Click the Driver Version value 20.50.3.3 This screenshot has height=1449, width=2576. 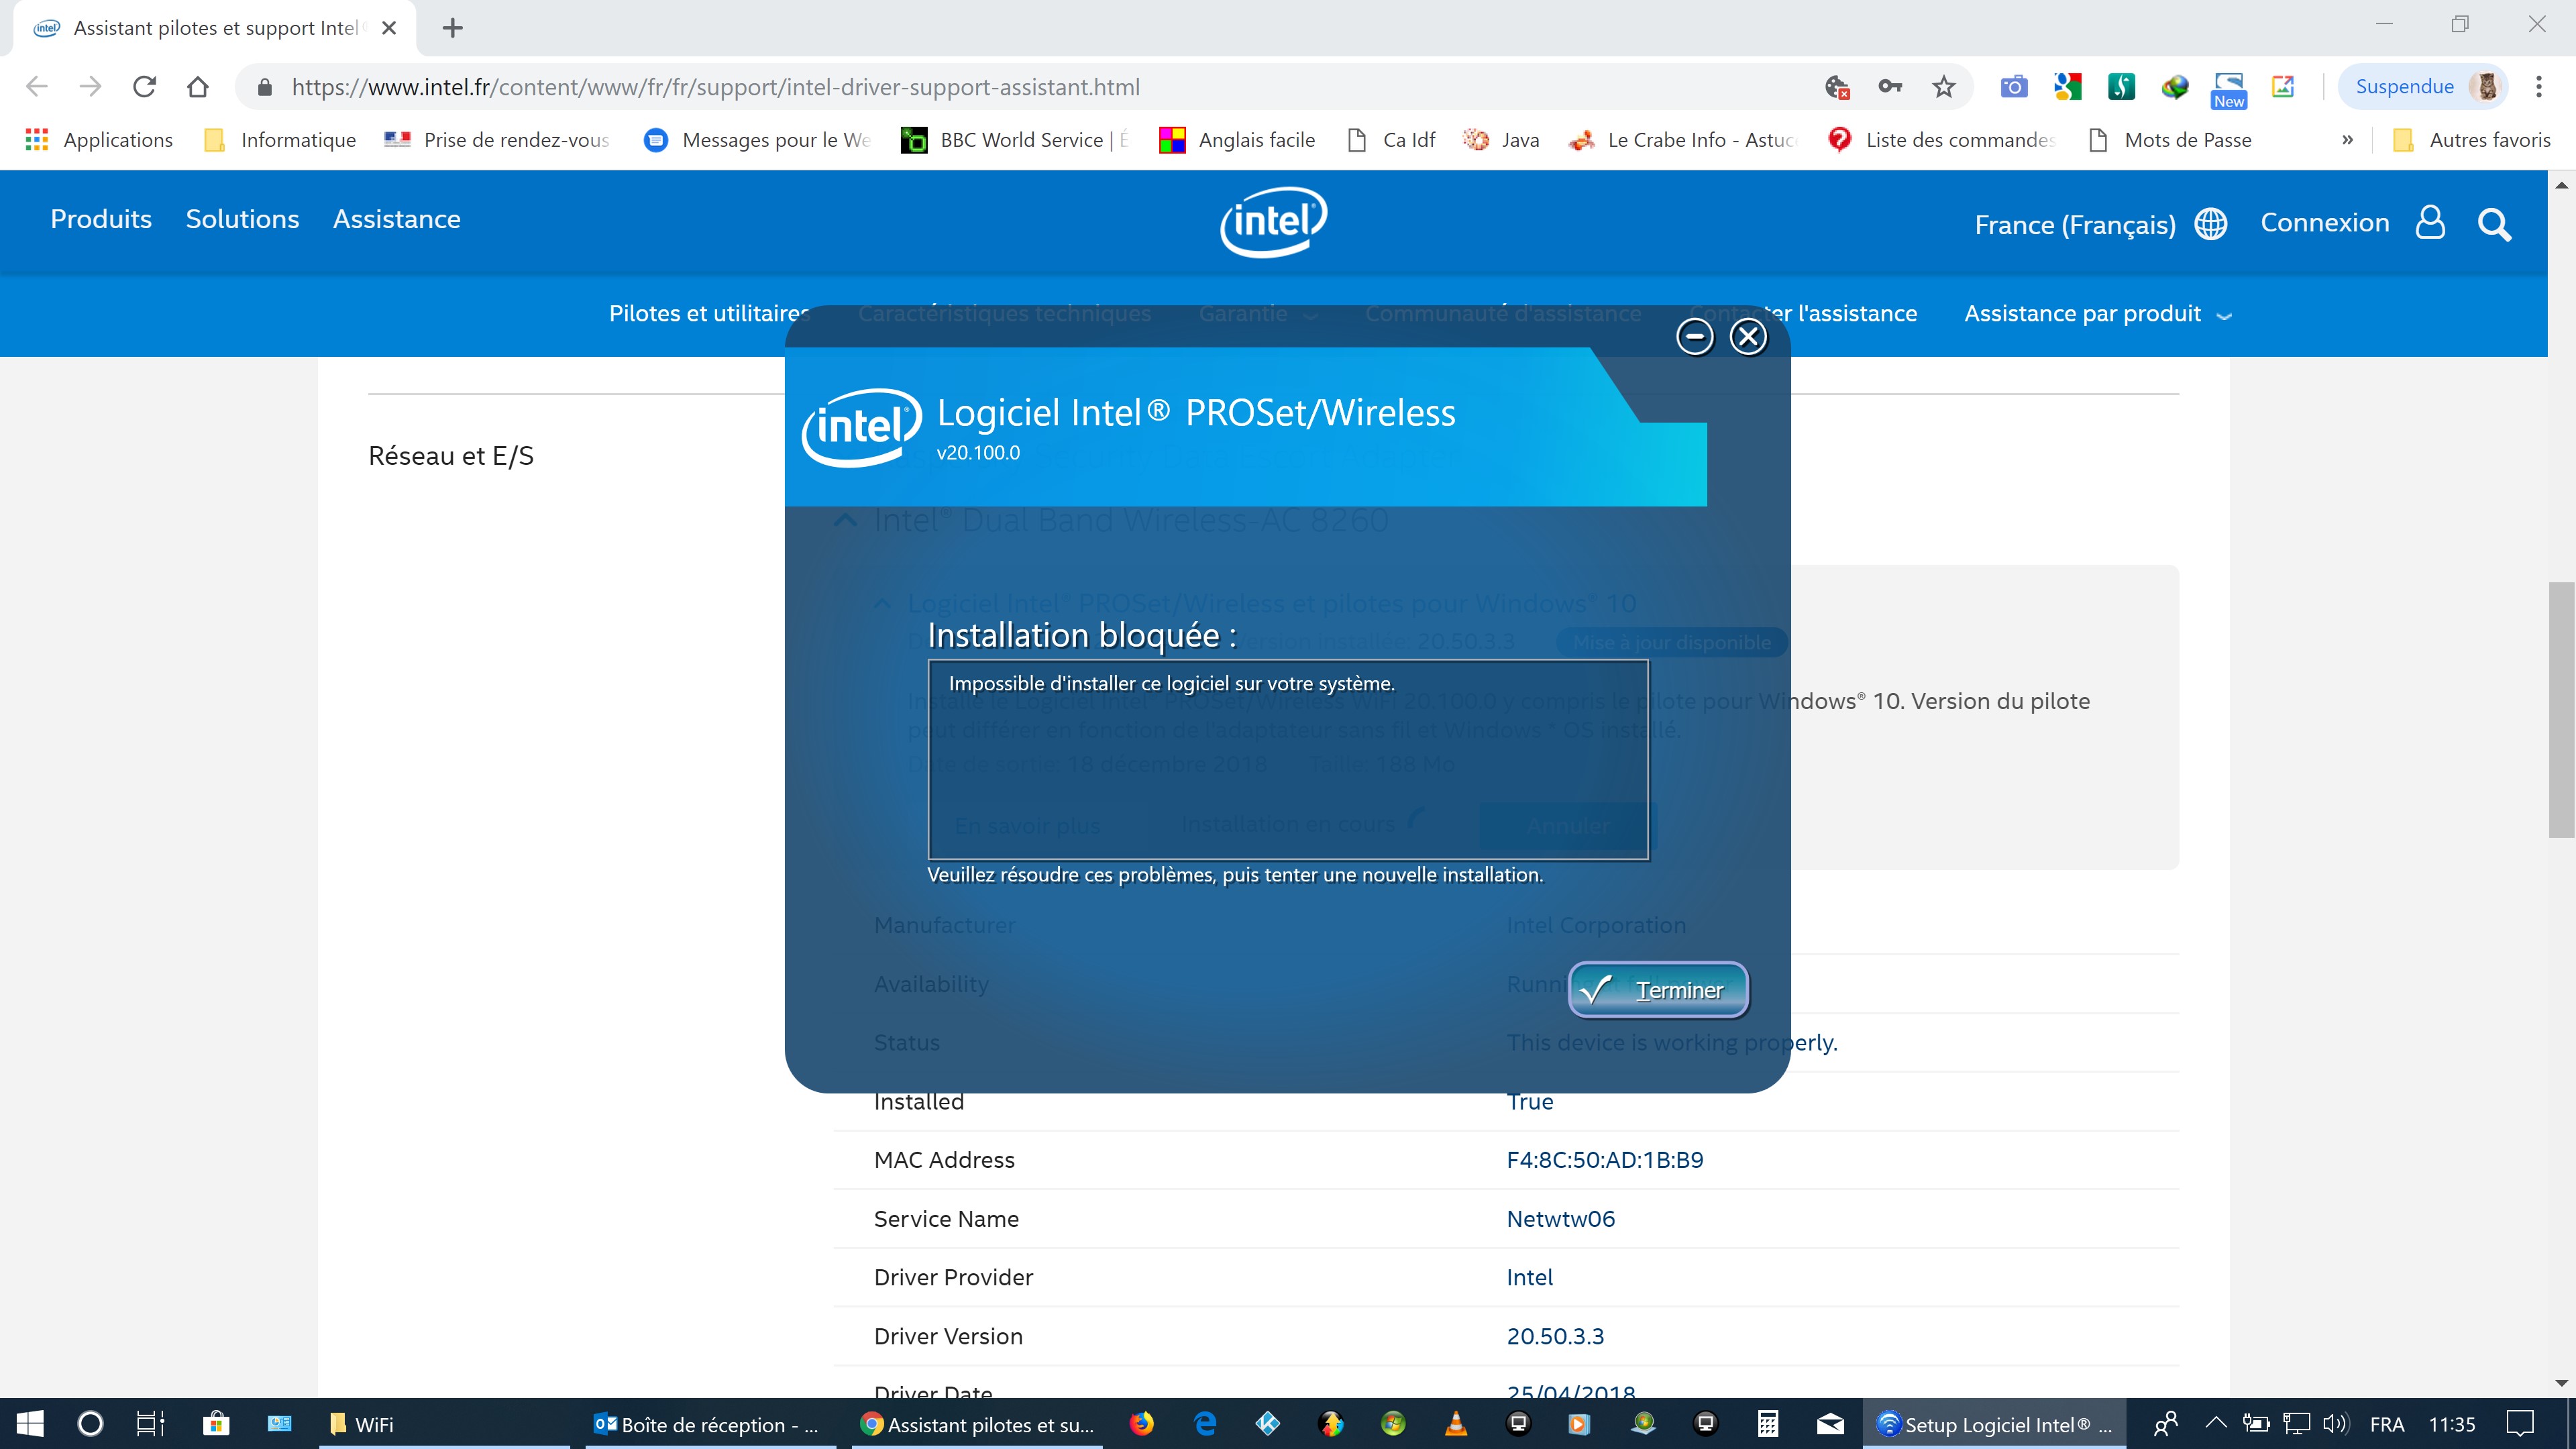(x=1555, y=1336)
